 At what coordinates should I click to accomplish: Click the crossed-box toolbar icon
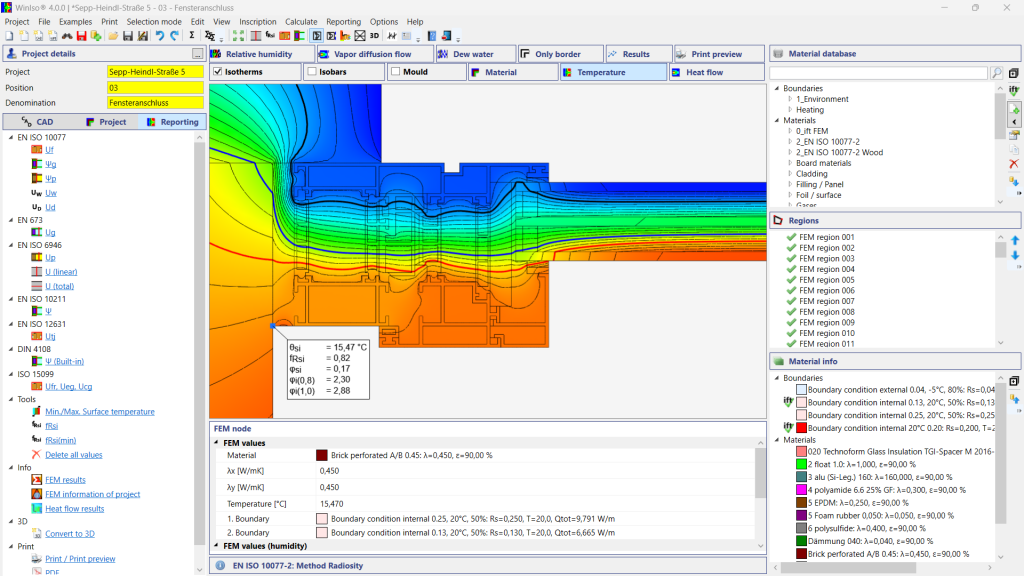[x=360, y=36]
